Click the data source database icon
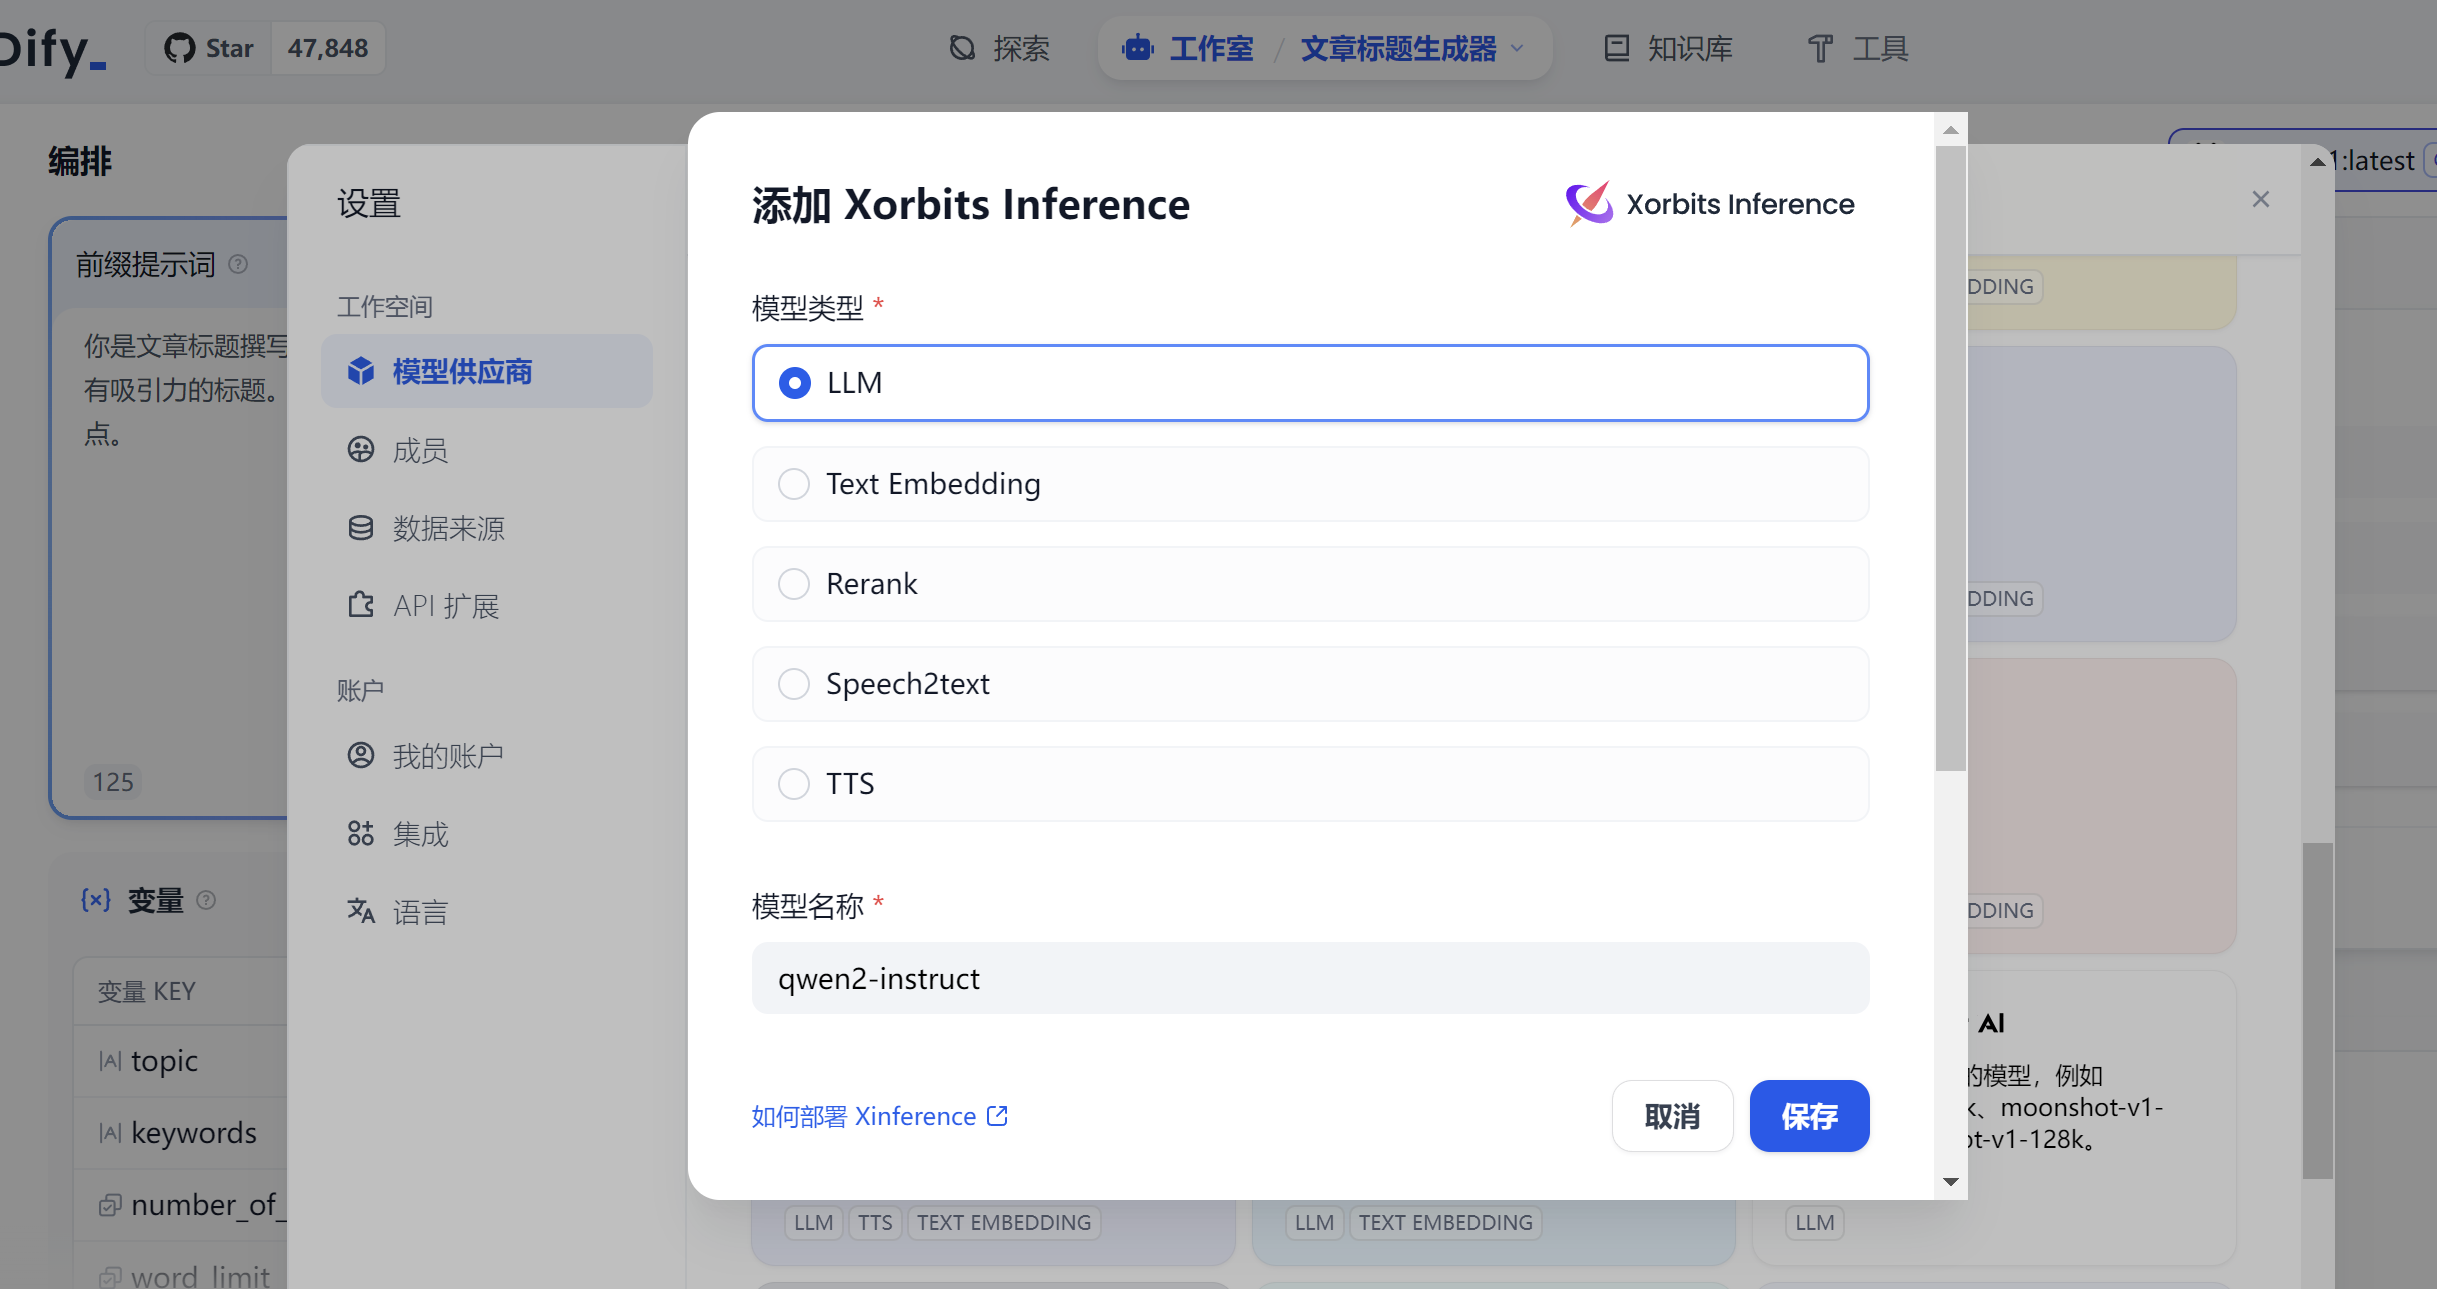2437x1289 pixels. (361, 528)
